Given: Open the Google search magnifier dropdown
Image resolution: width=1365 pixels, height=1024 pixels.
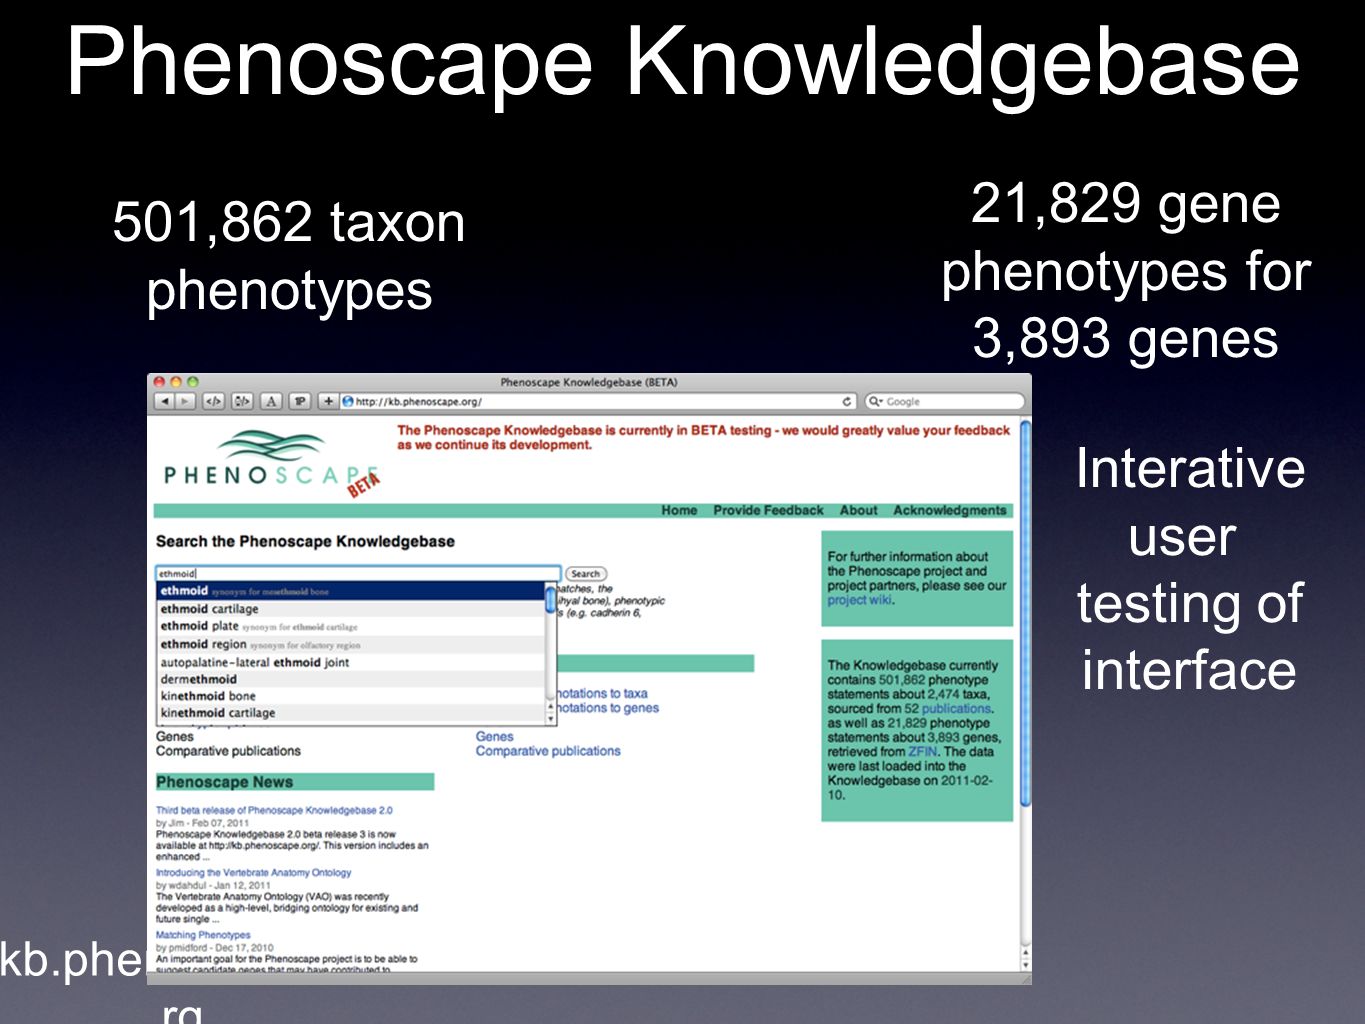Looking at the screenshot, I should tap(875, 401).
